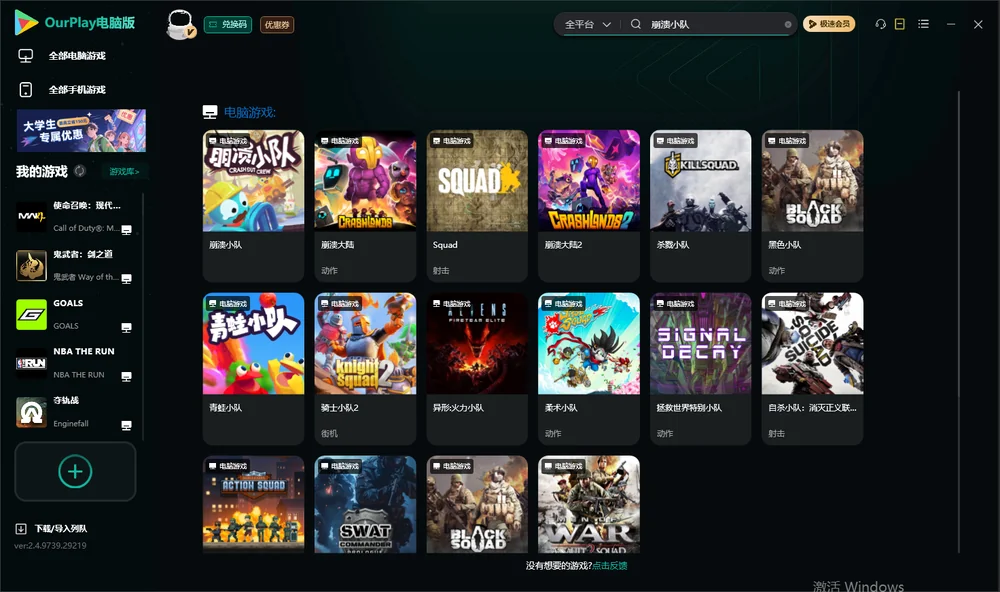The image size is (1000, 592).
Task: Click PC icon on NBA THE RUN row
Action: tap(126, 376)
